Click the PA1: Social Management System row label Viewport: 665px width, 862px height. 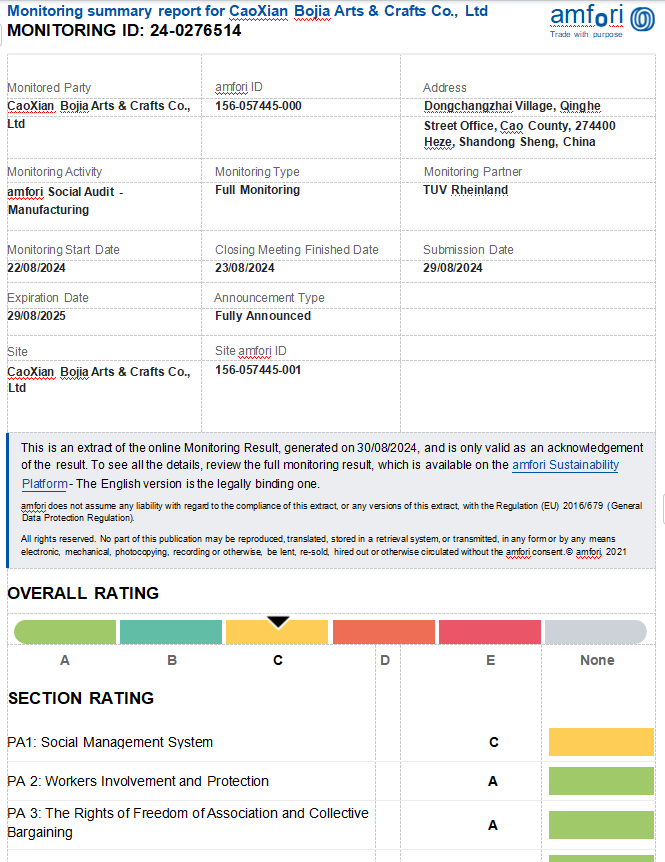(x=110, y=742)
